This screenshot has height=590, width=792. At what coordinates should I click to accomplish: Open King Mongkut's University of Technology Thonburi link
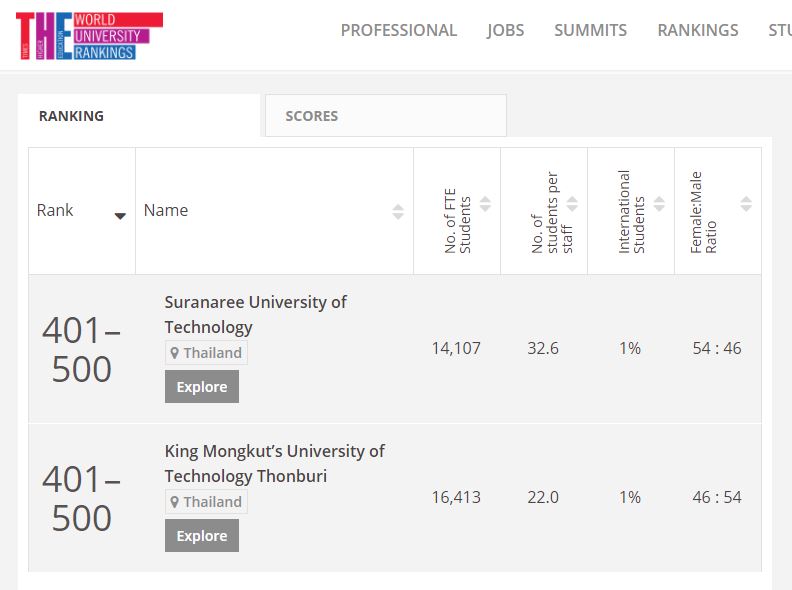(x=274, y=463)
